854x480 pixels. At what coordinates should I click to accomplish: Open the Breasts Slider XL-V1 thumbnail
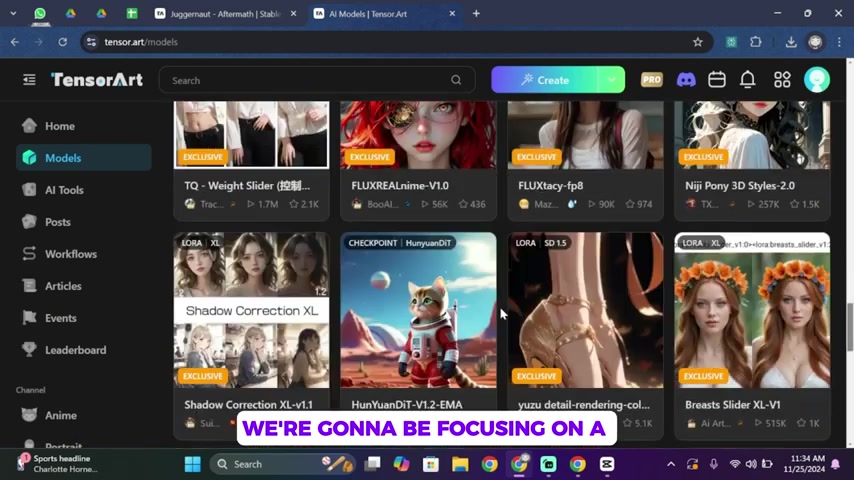pos(752,311)
